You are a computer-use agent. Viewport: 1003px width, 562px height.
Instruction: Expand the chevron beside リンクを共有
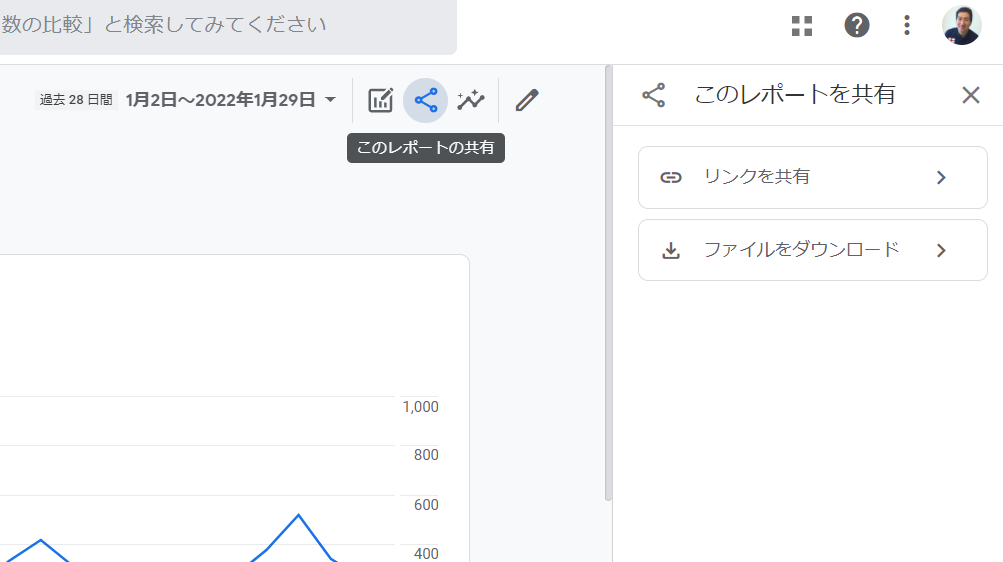[x=941, y=178]
